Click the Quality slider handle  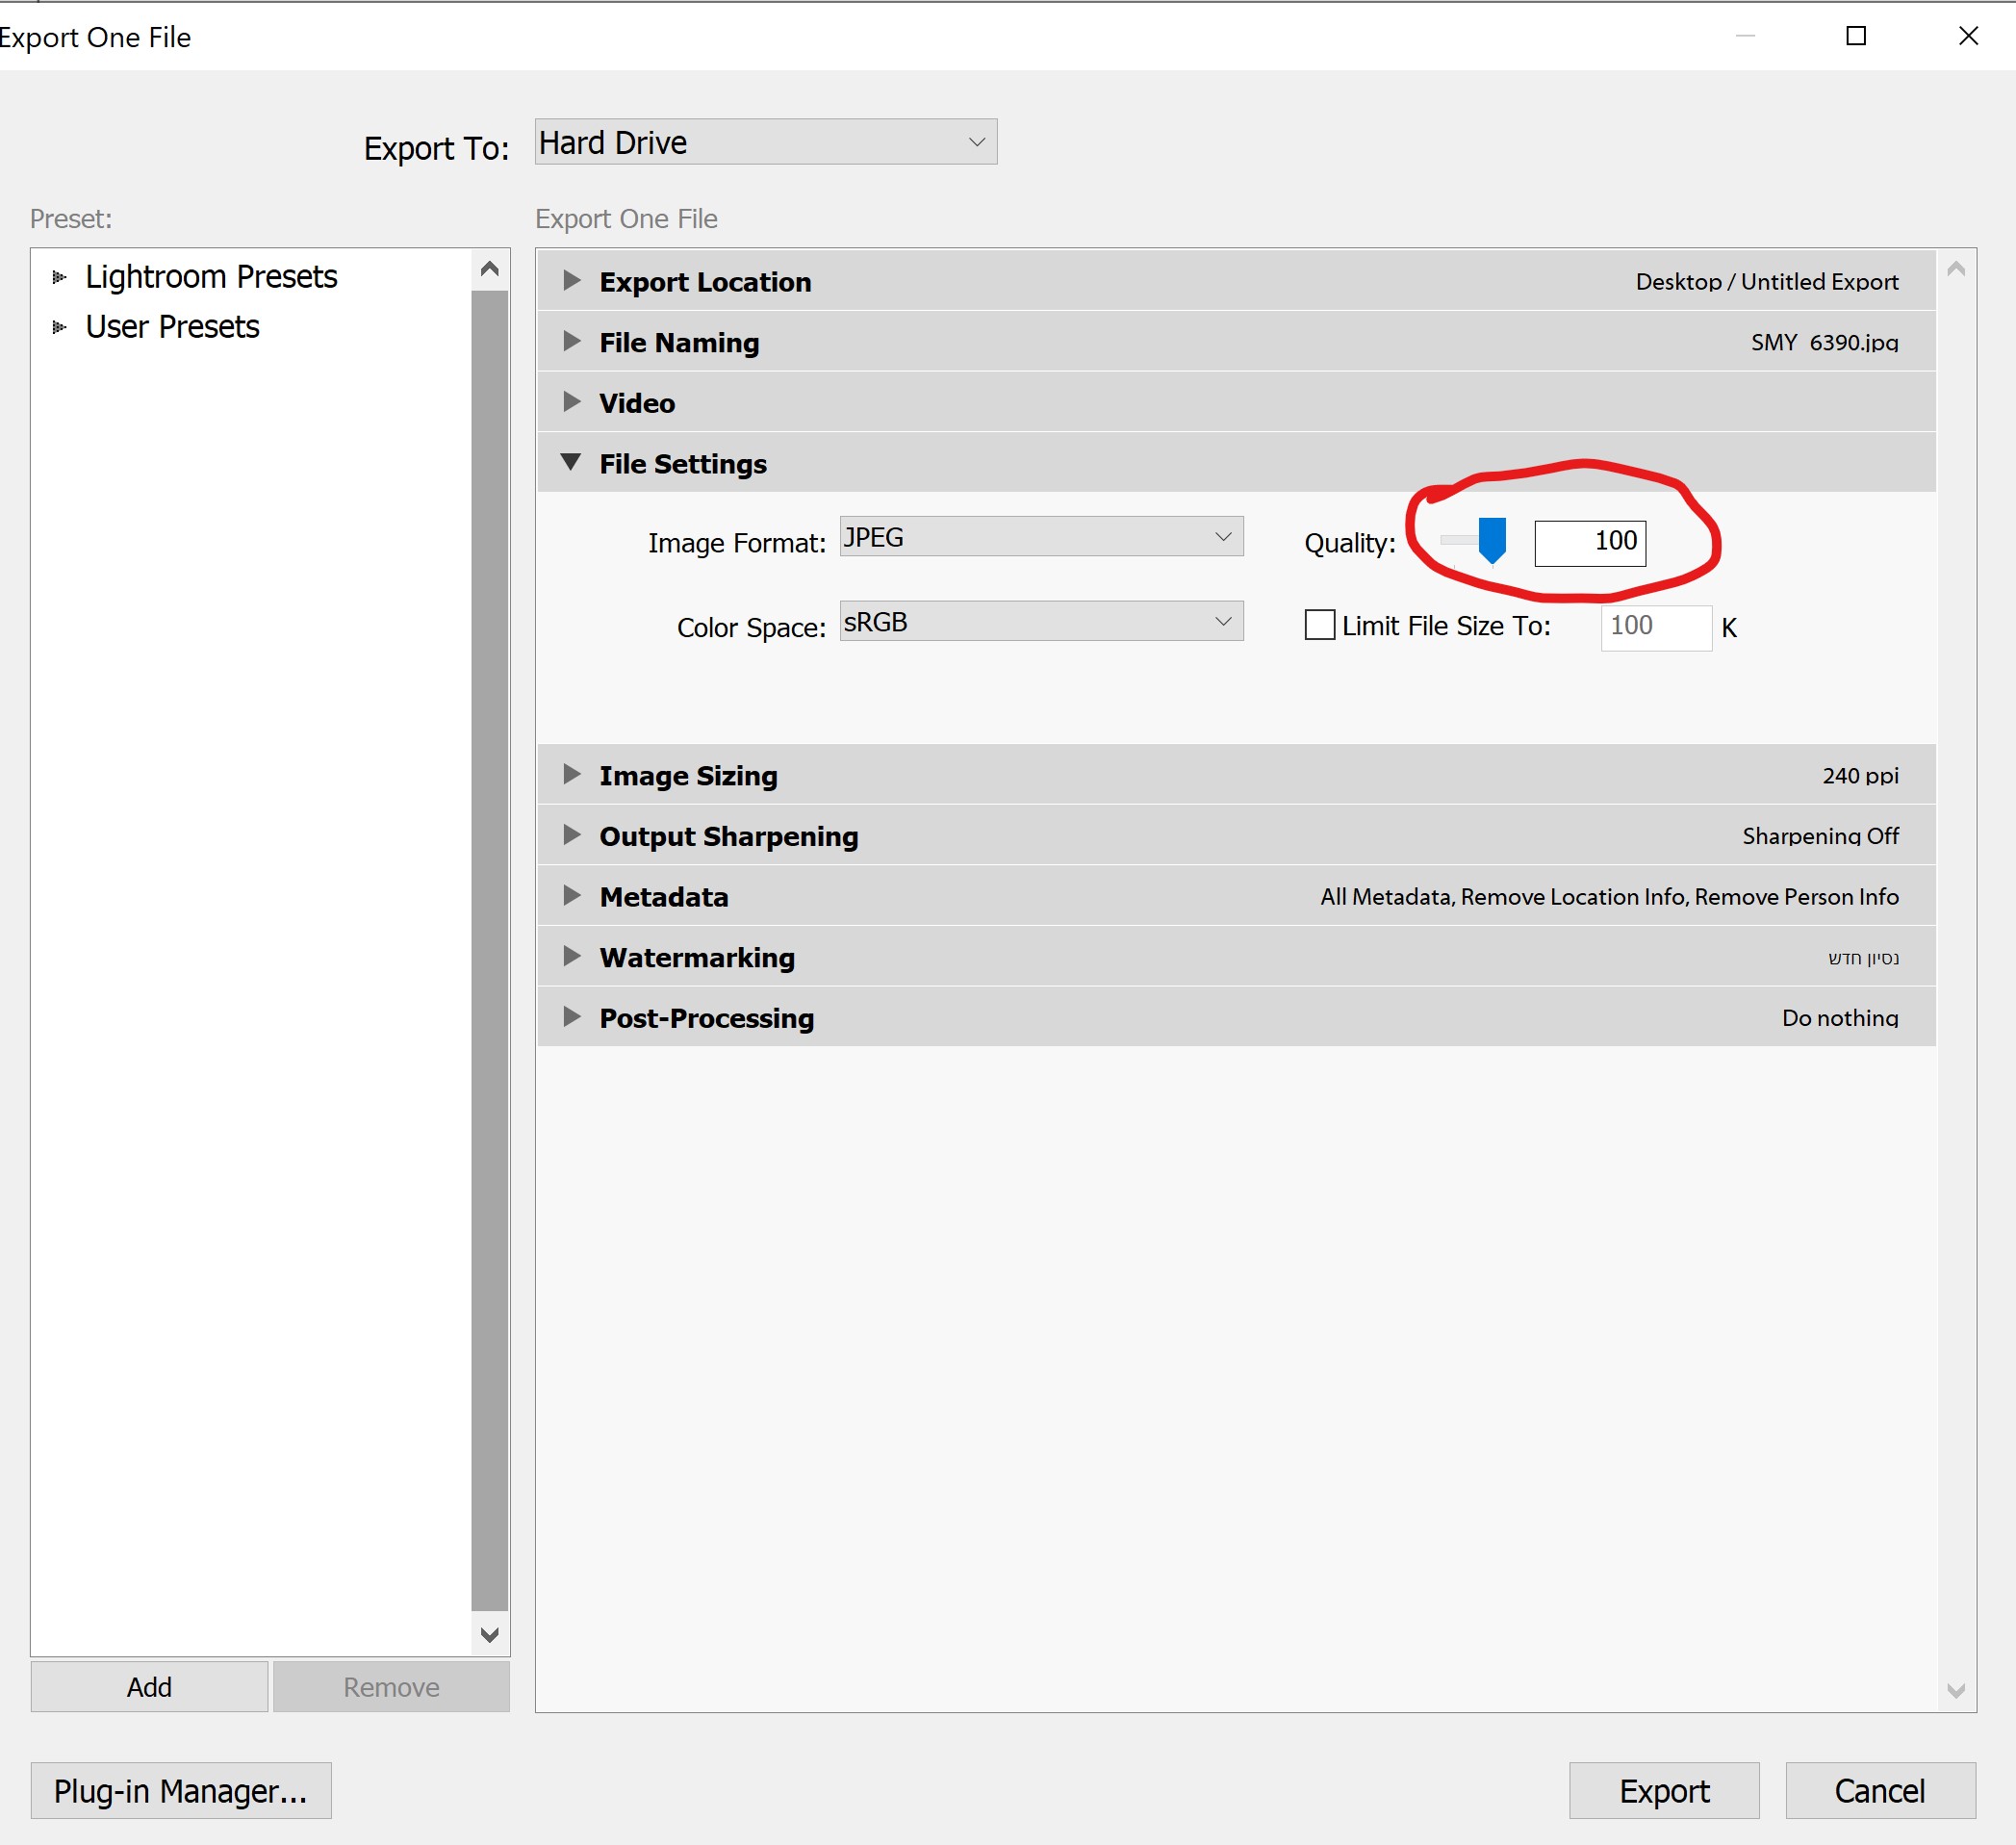(x=1491, y=540)
